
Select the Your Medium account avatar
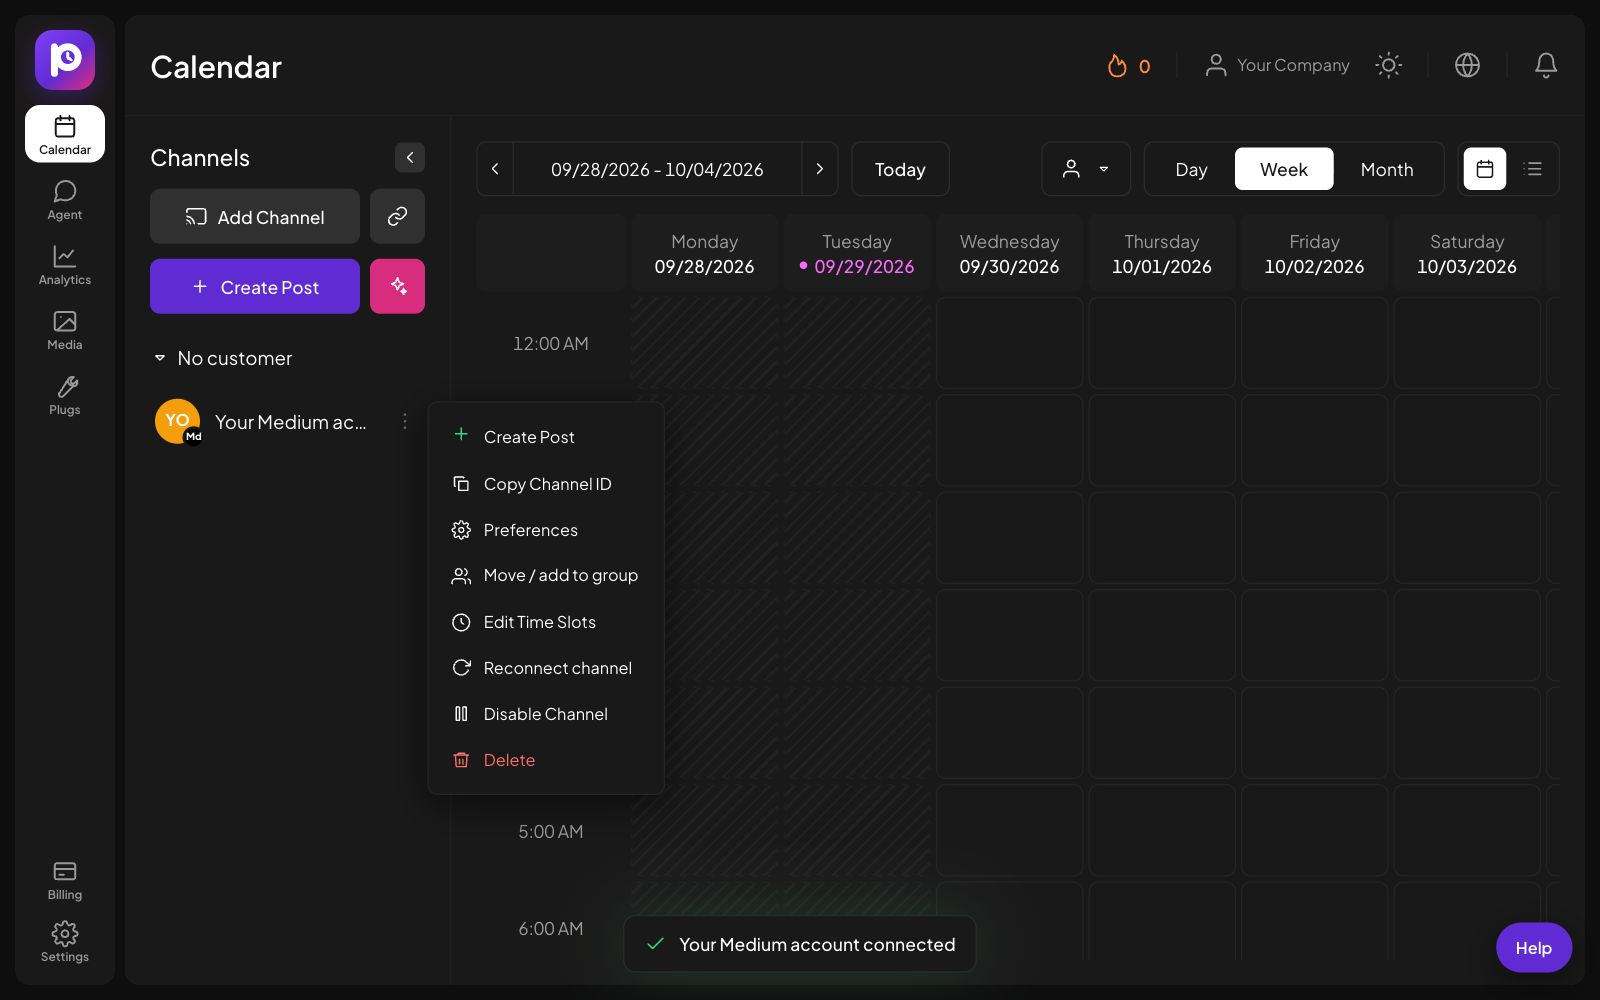pos(178,421)
